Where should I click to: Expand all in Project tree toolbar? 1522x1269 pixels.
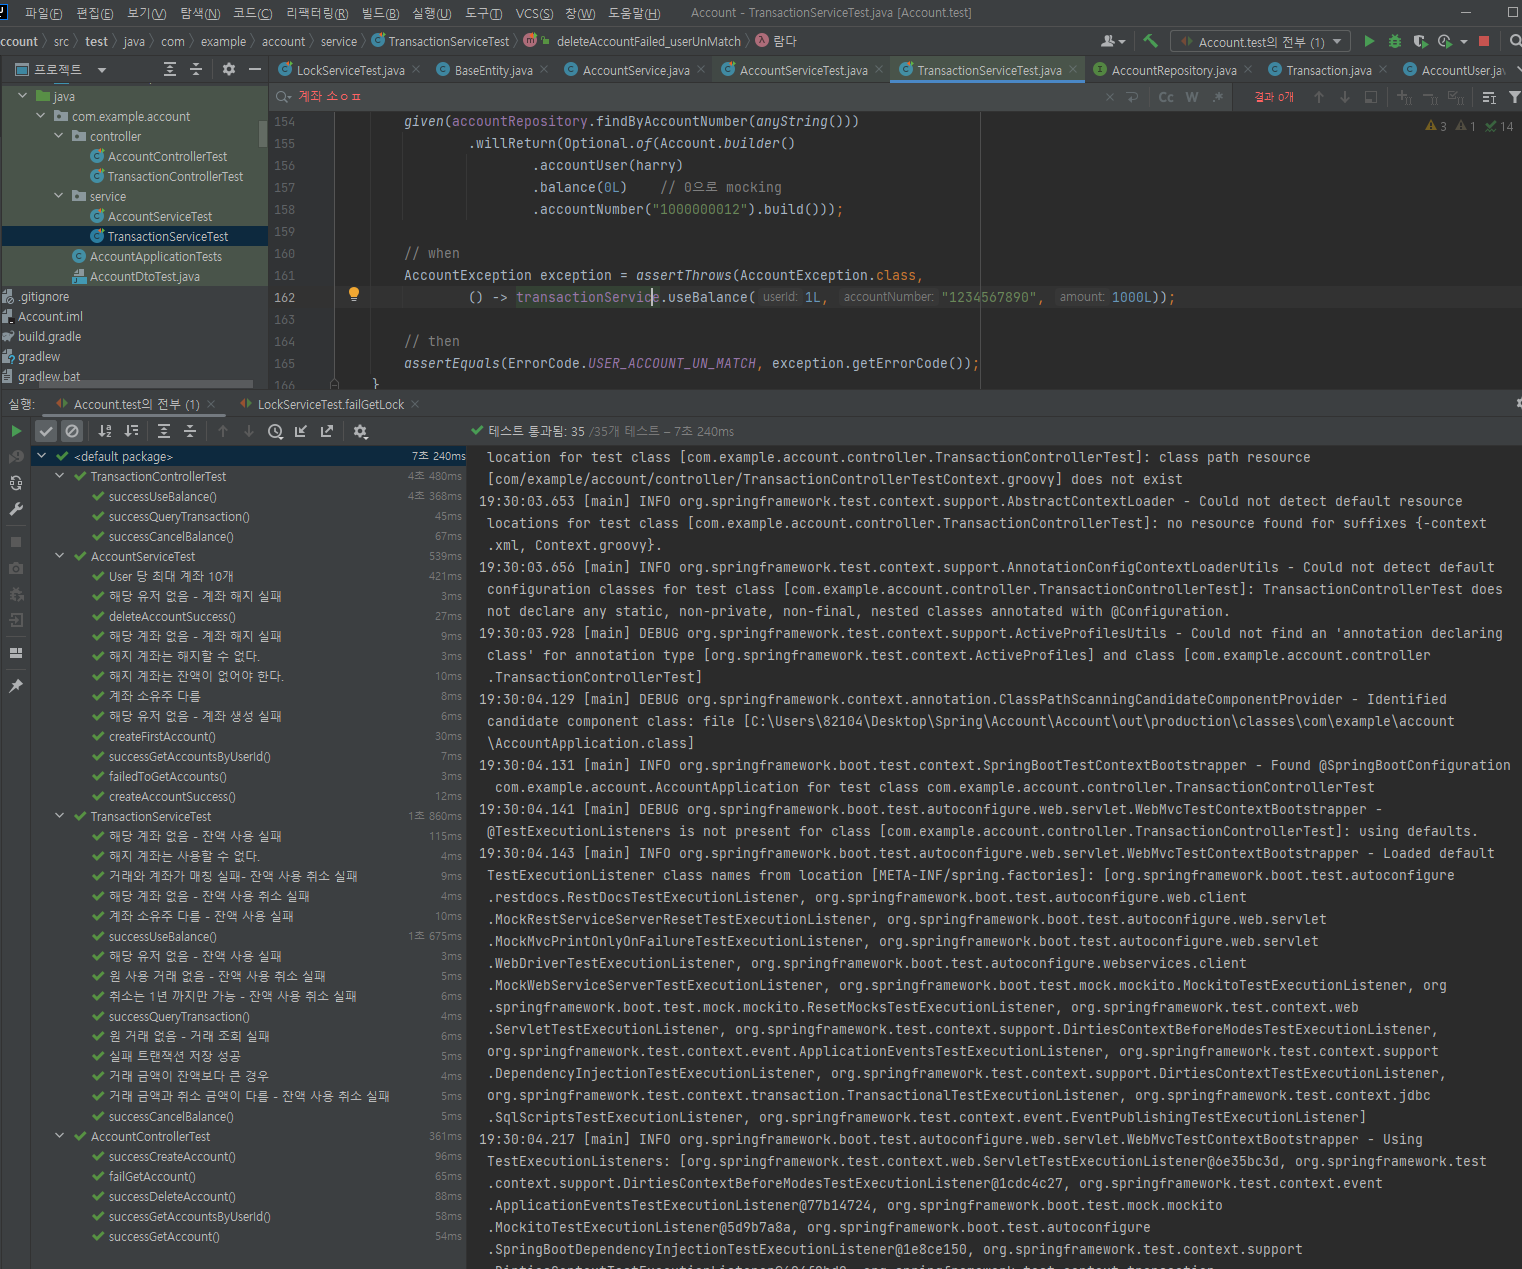point(170,69)
